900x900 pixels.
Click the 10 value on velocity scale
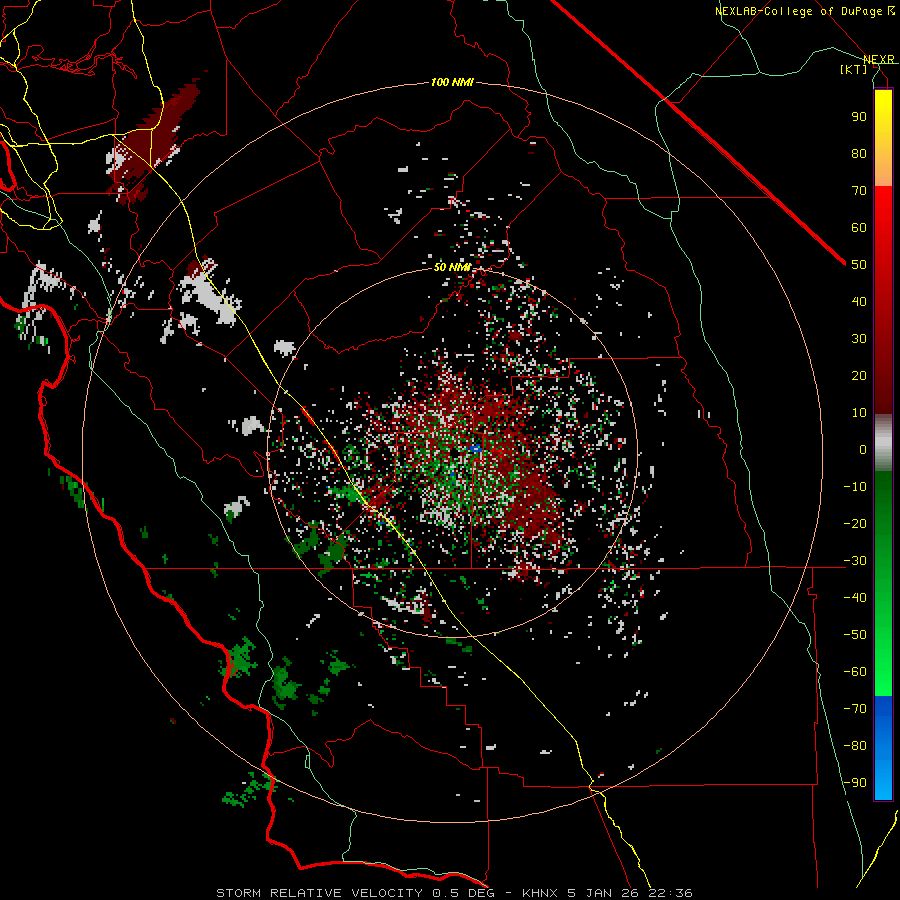(x=859, y=413)
